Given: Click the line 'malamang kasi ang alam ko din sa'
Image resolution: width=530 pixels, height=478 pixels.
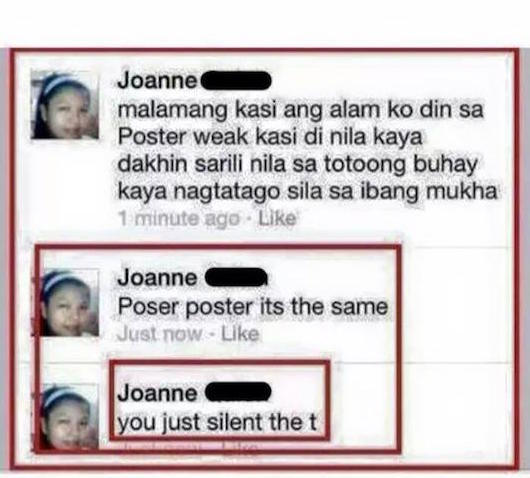Looking at the screenshot, I should [300, 110].
